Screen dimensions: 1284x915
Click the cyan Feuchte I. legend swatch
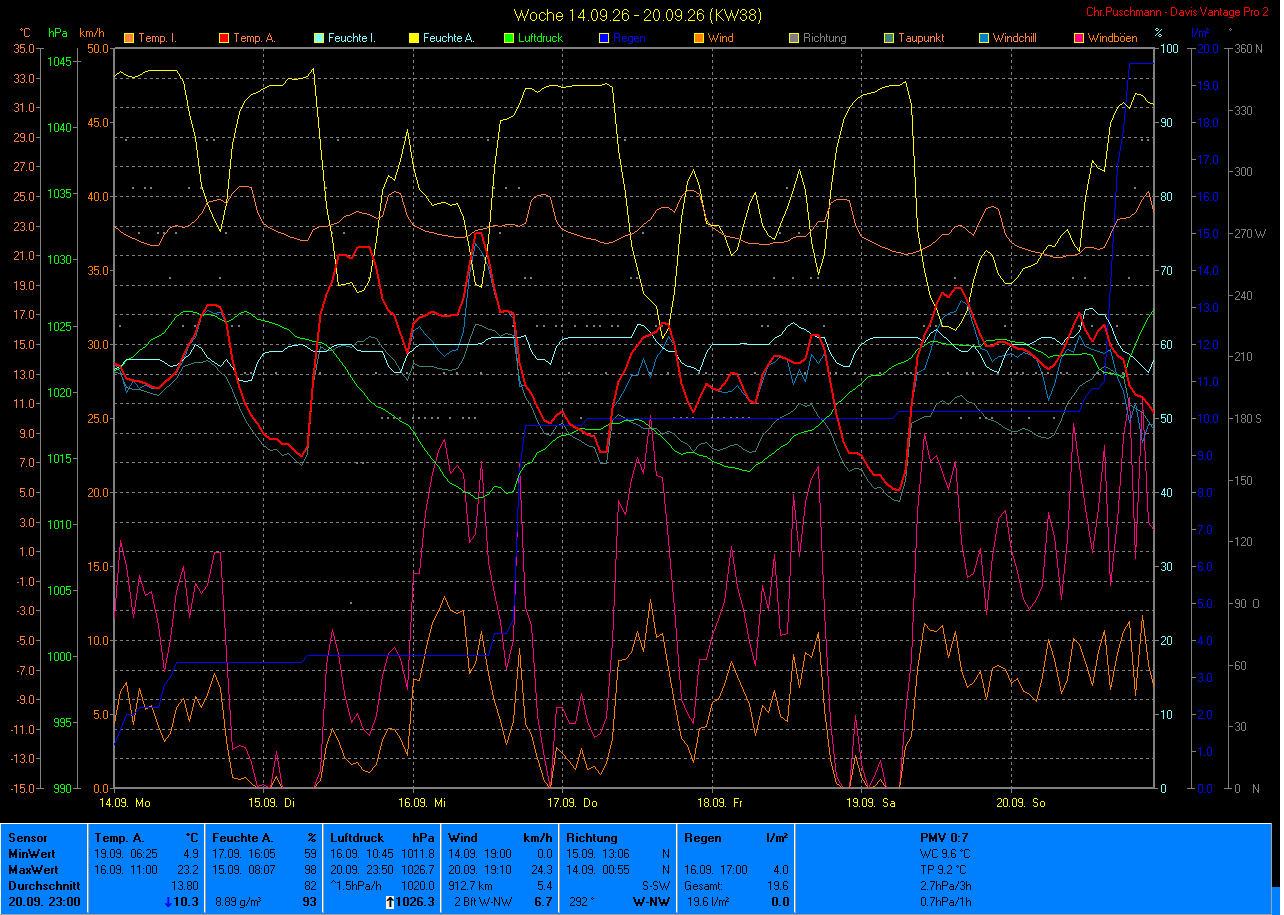(x=319, y=39)
